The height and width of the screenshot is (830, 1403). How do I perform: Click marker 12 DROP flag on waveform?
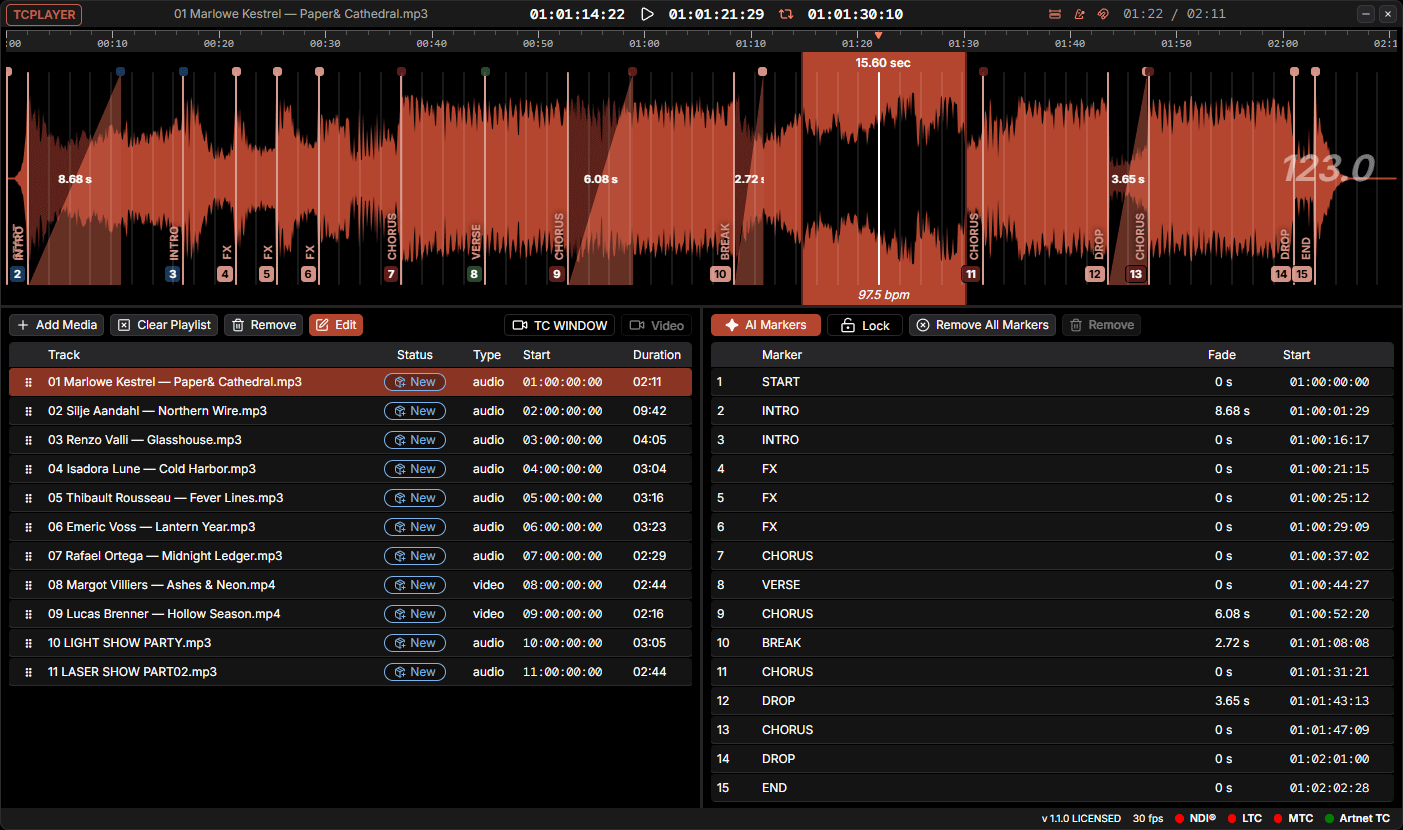1095,274
